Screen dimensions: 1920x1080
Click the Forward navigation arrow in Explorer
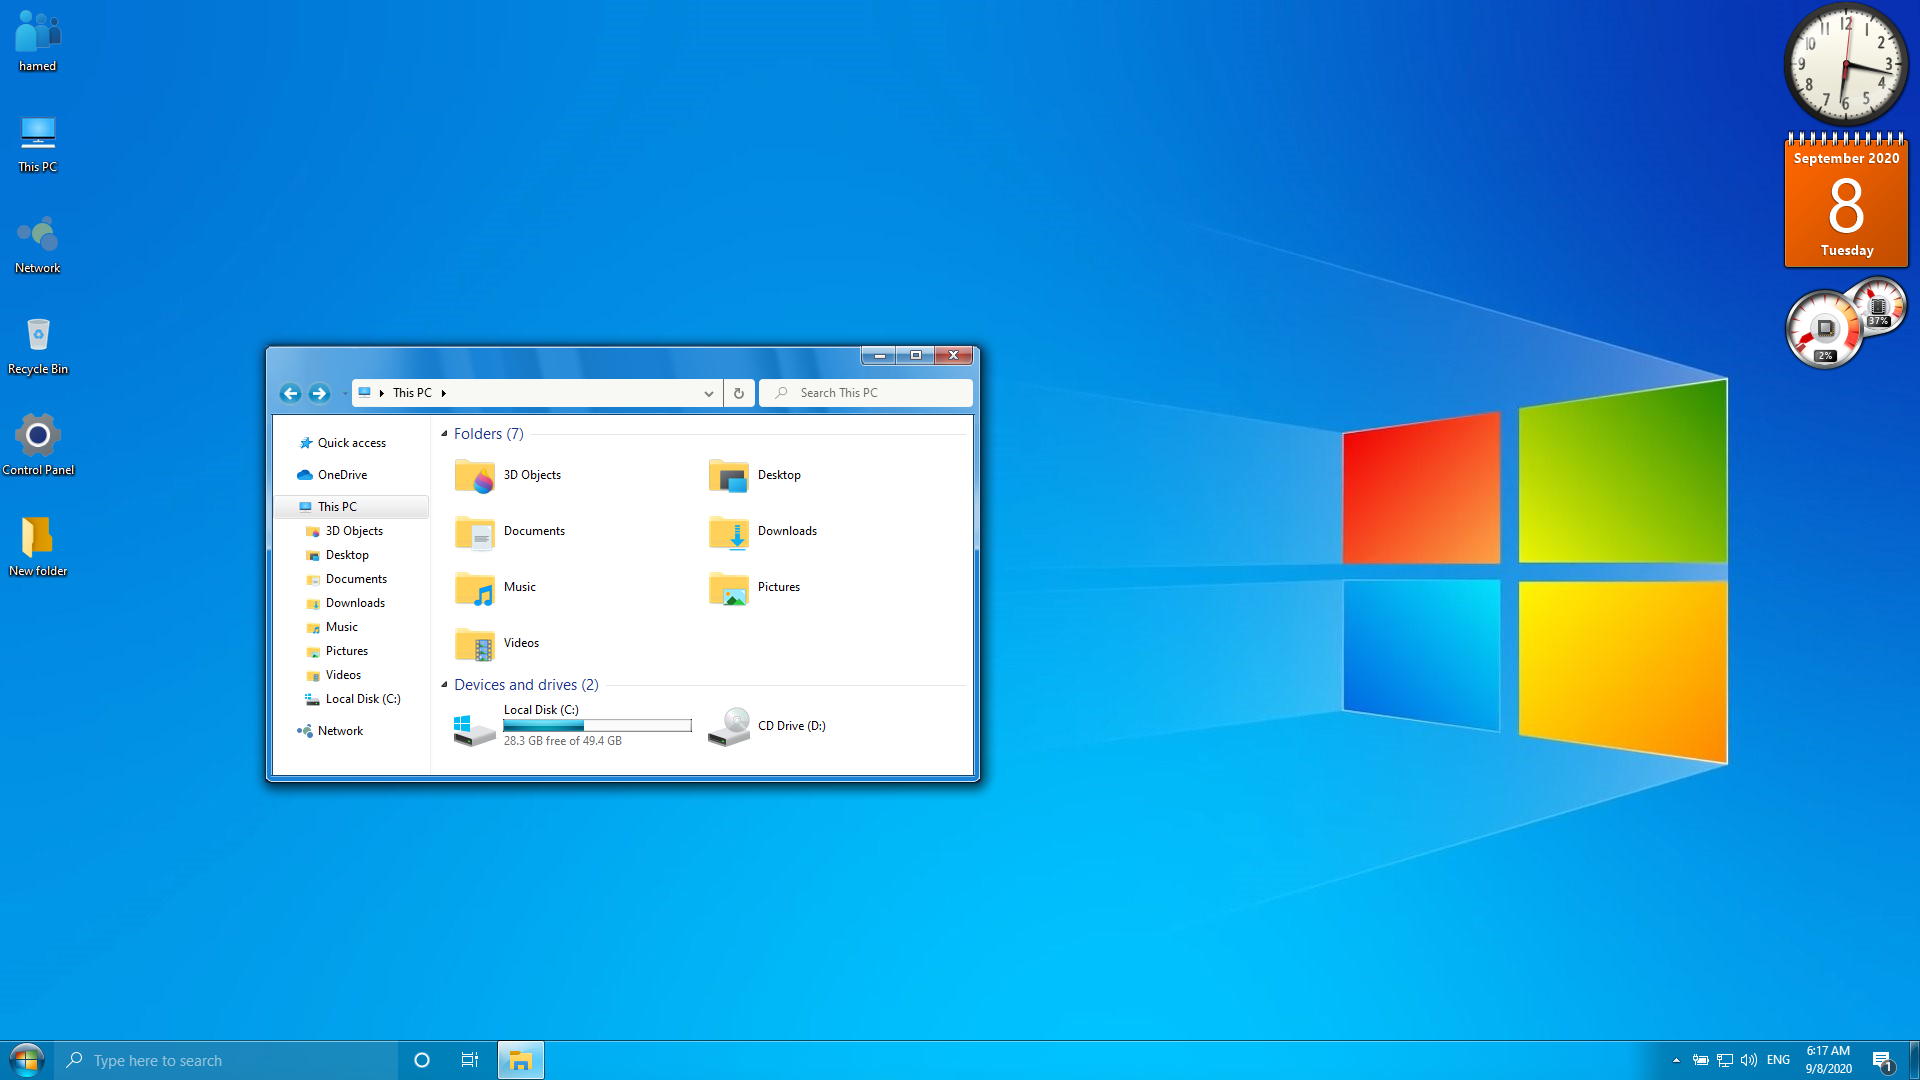319,393
